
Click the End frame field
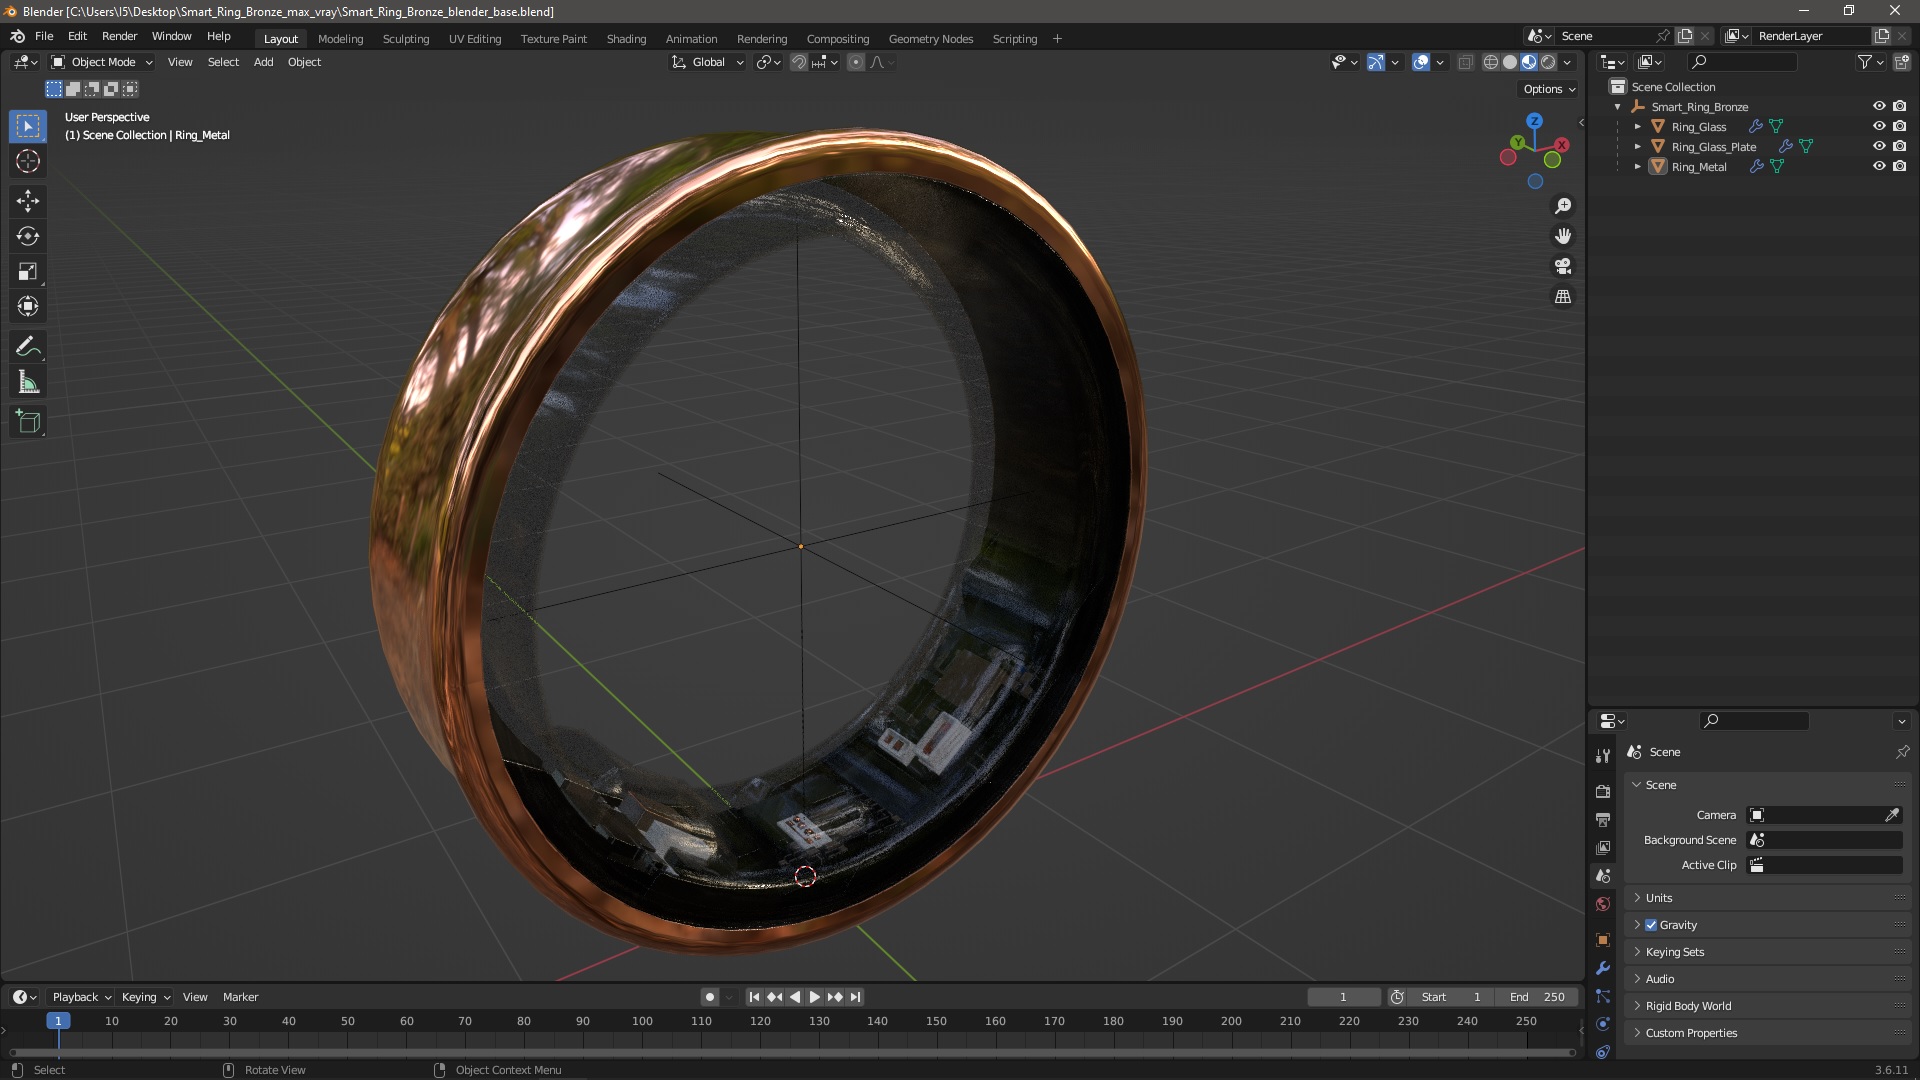(x=1538, y=997)
